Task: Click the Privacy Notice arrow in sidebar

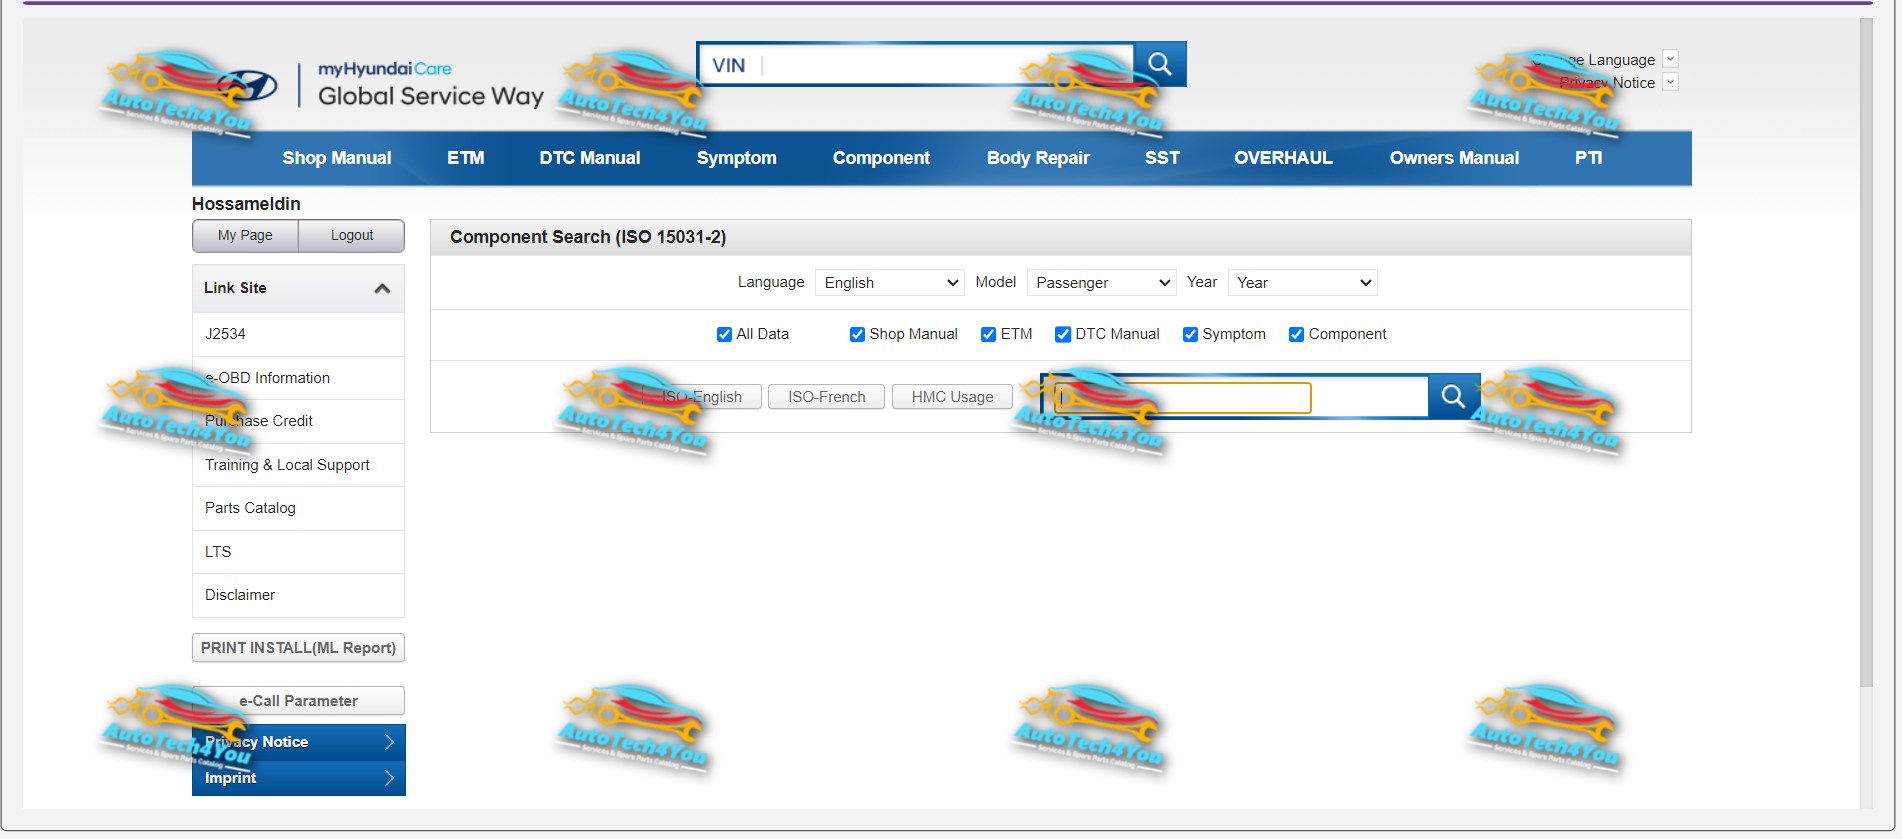Action: [x=389, y=742]
